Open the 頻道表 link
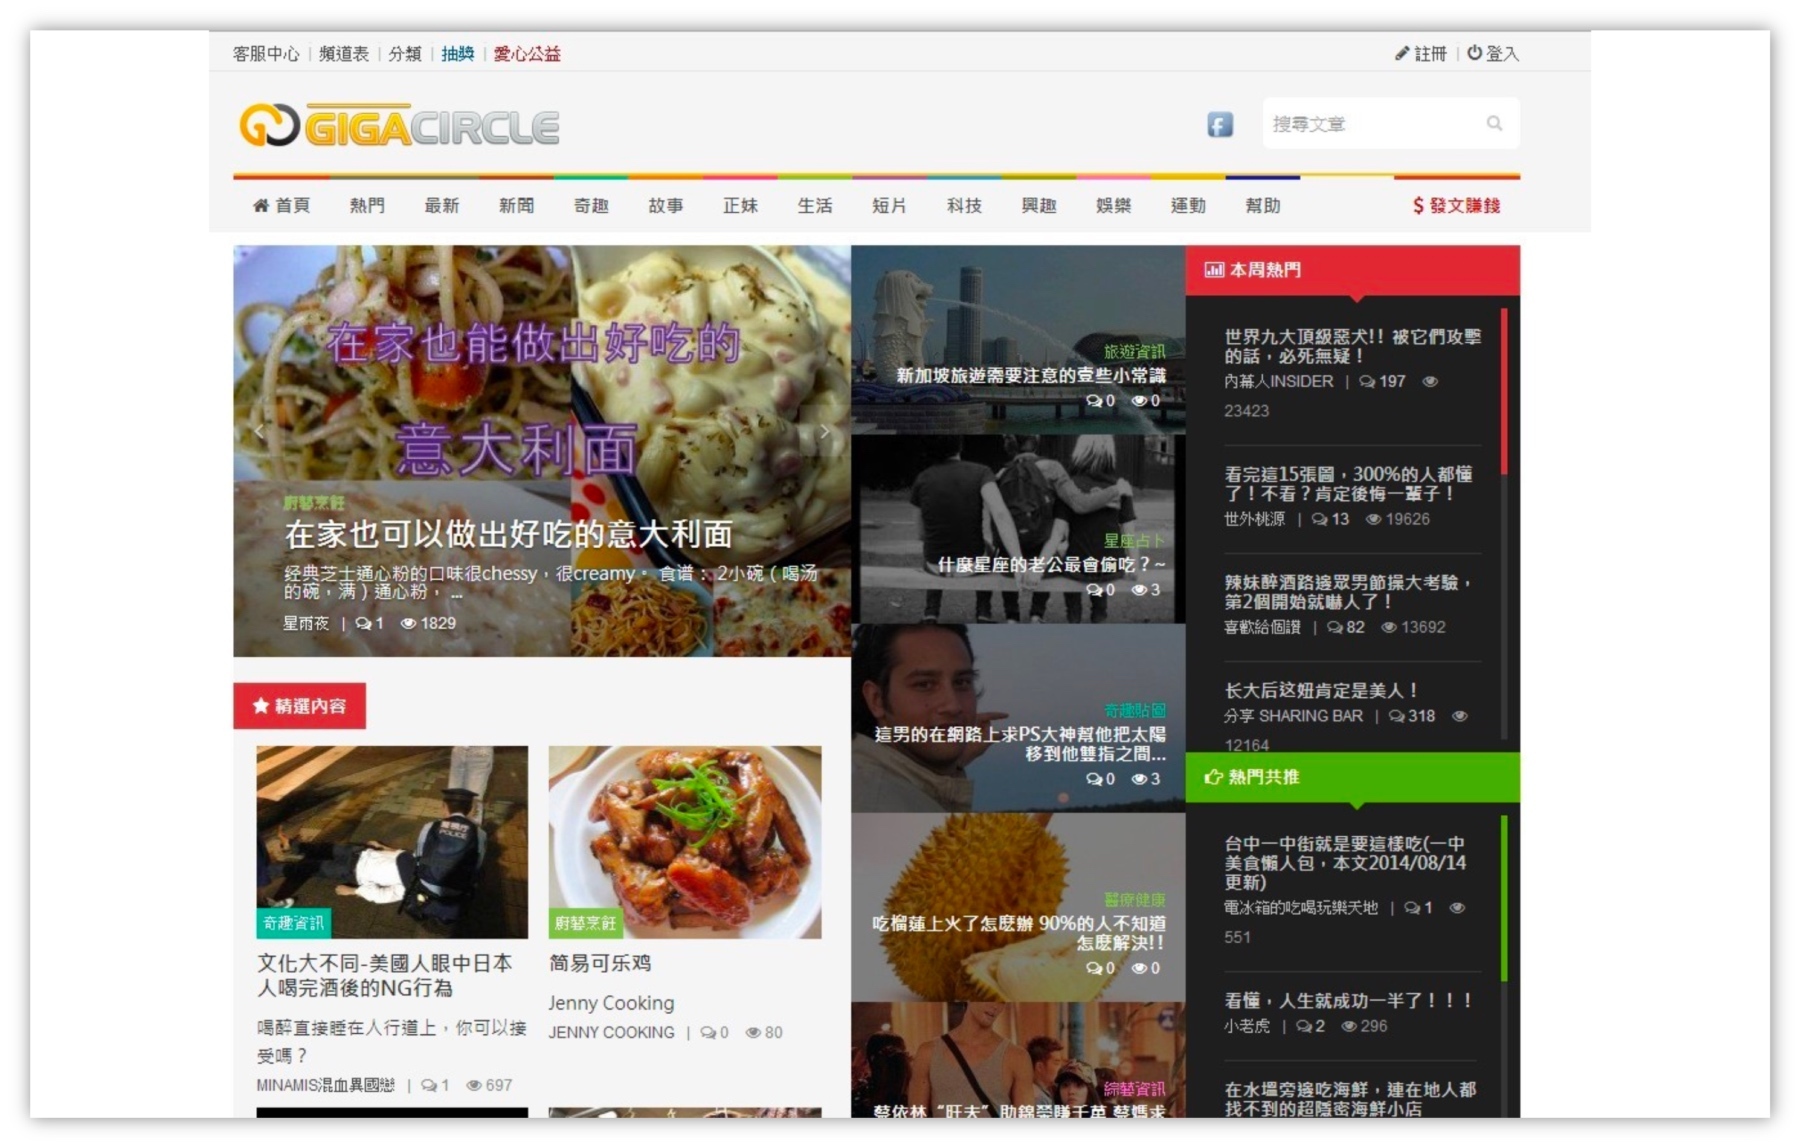 point(344,54)
